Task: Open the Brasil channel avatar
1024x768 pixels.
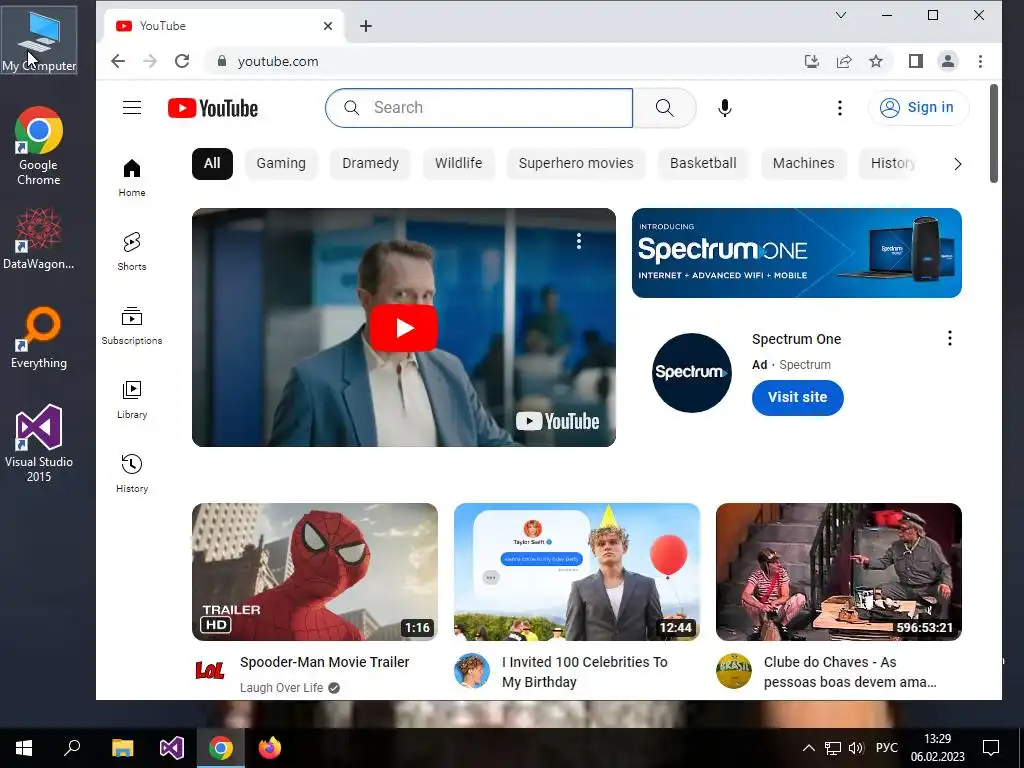Action: click(x=734, y=671)
